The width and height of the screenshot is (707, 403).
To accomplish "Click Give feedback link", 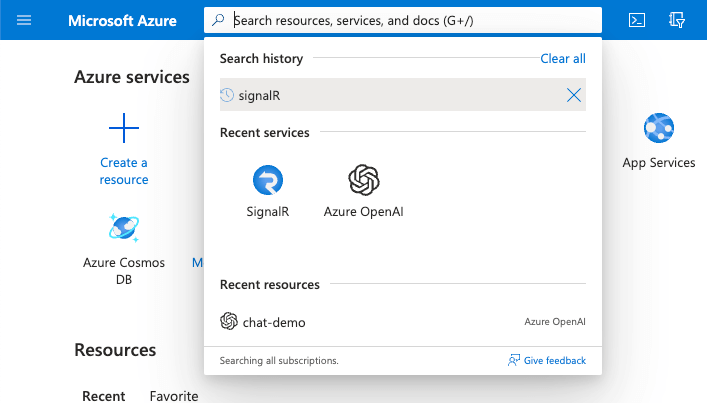I will click(x=555, y=361).
